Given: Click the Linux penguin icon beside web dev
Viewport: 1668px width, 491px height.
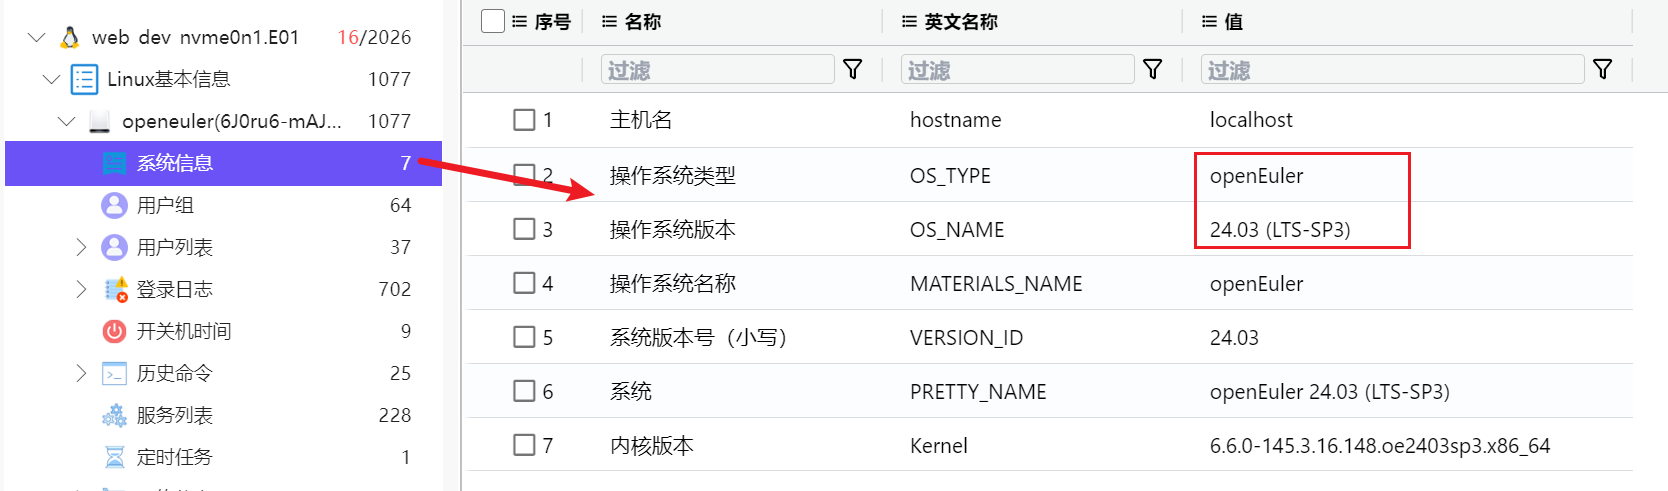Looking at the screenshot, I should tap(70, 37).
